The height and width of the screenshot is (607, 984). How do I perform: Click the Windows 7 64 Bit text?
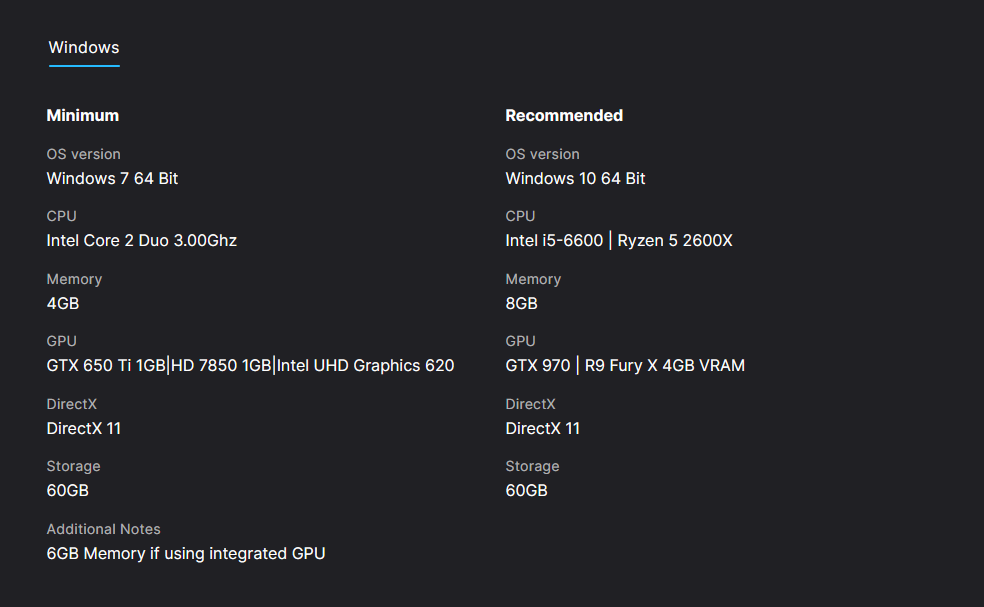tap(112, 179)
